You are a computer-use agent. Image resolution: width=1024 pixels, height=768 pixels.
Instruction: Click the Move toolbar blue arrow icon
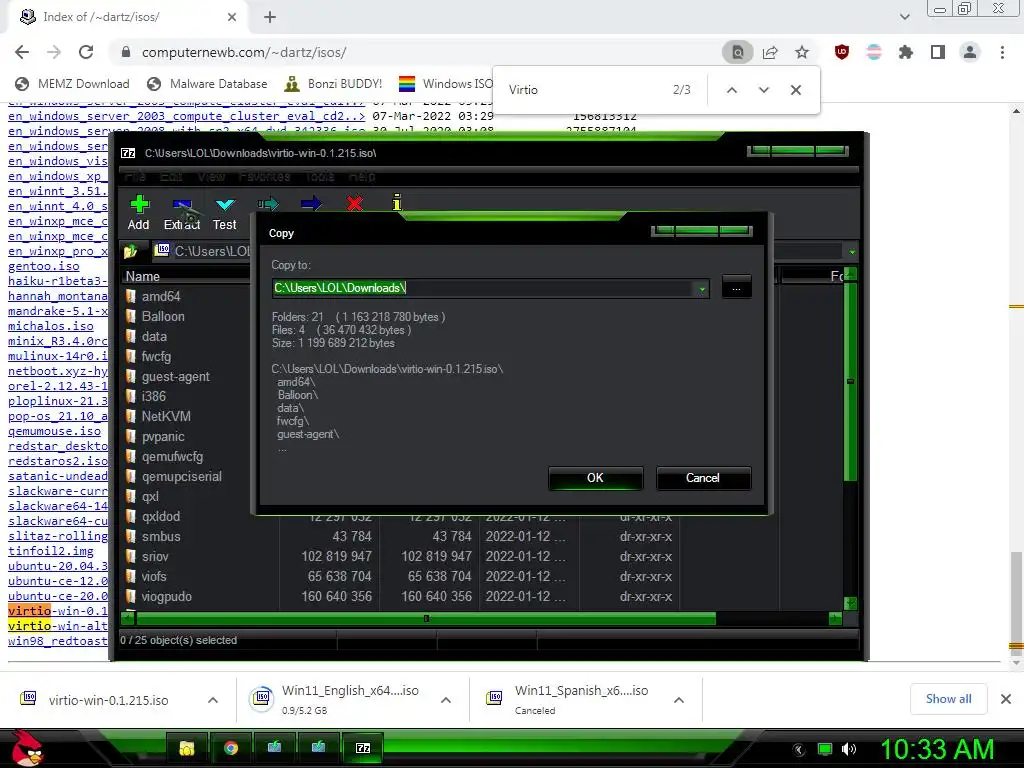pyautogui.click(x=311, y=204)
